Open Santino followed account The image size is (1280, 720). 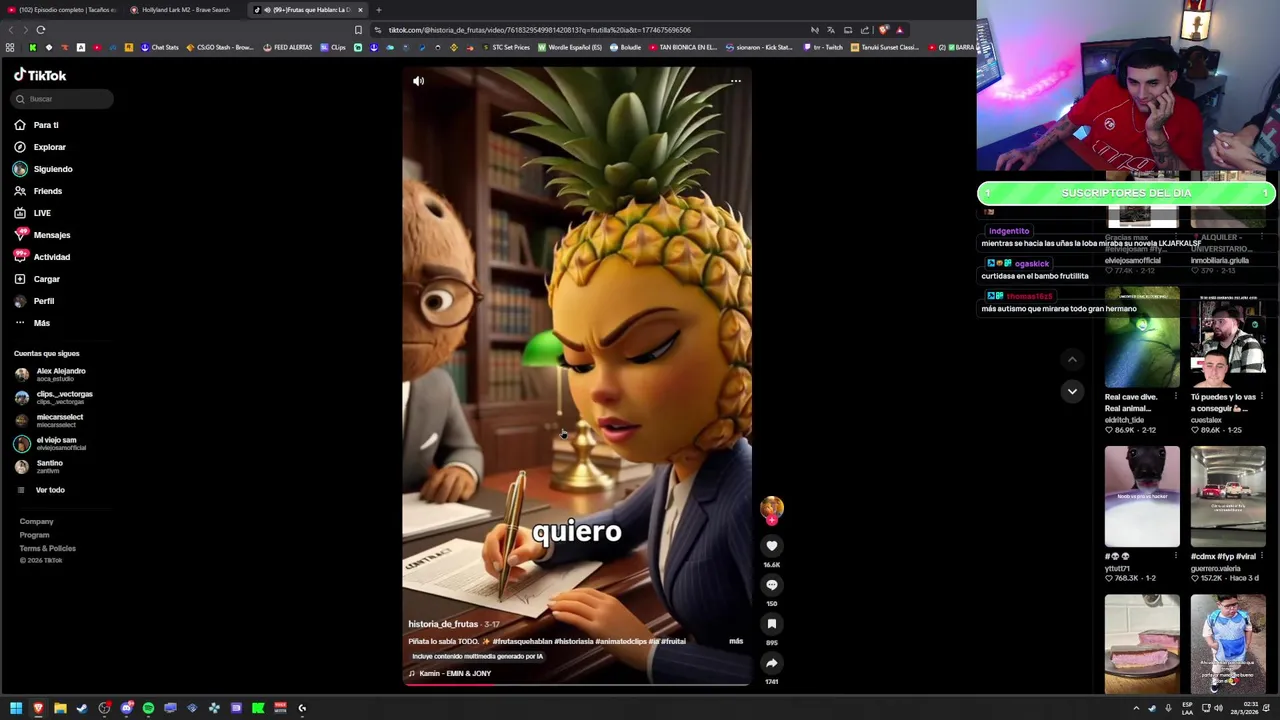point(50,466)
